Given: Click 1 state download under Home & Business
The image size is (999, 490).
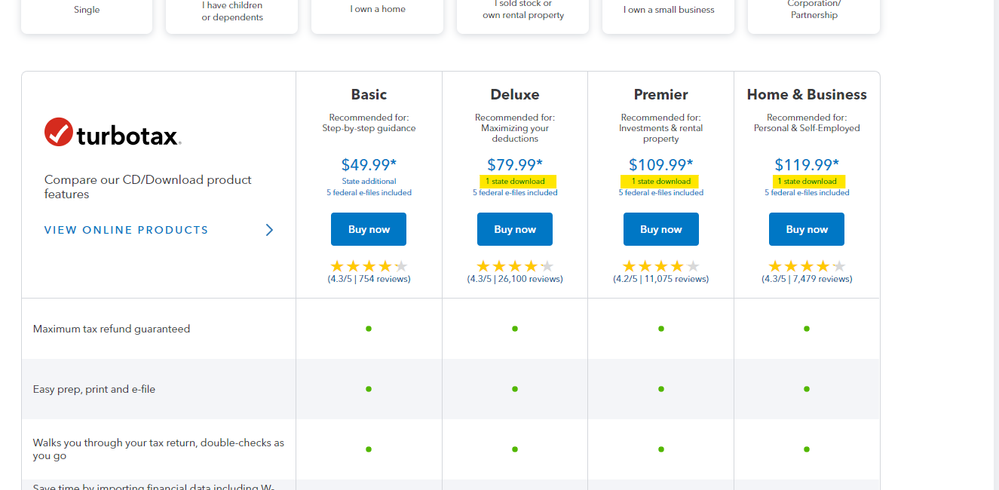Looking at the screenshot, I should coord(807,182).
